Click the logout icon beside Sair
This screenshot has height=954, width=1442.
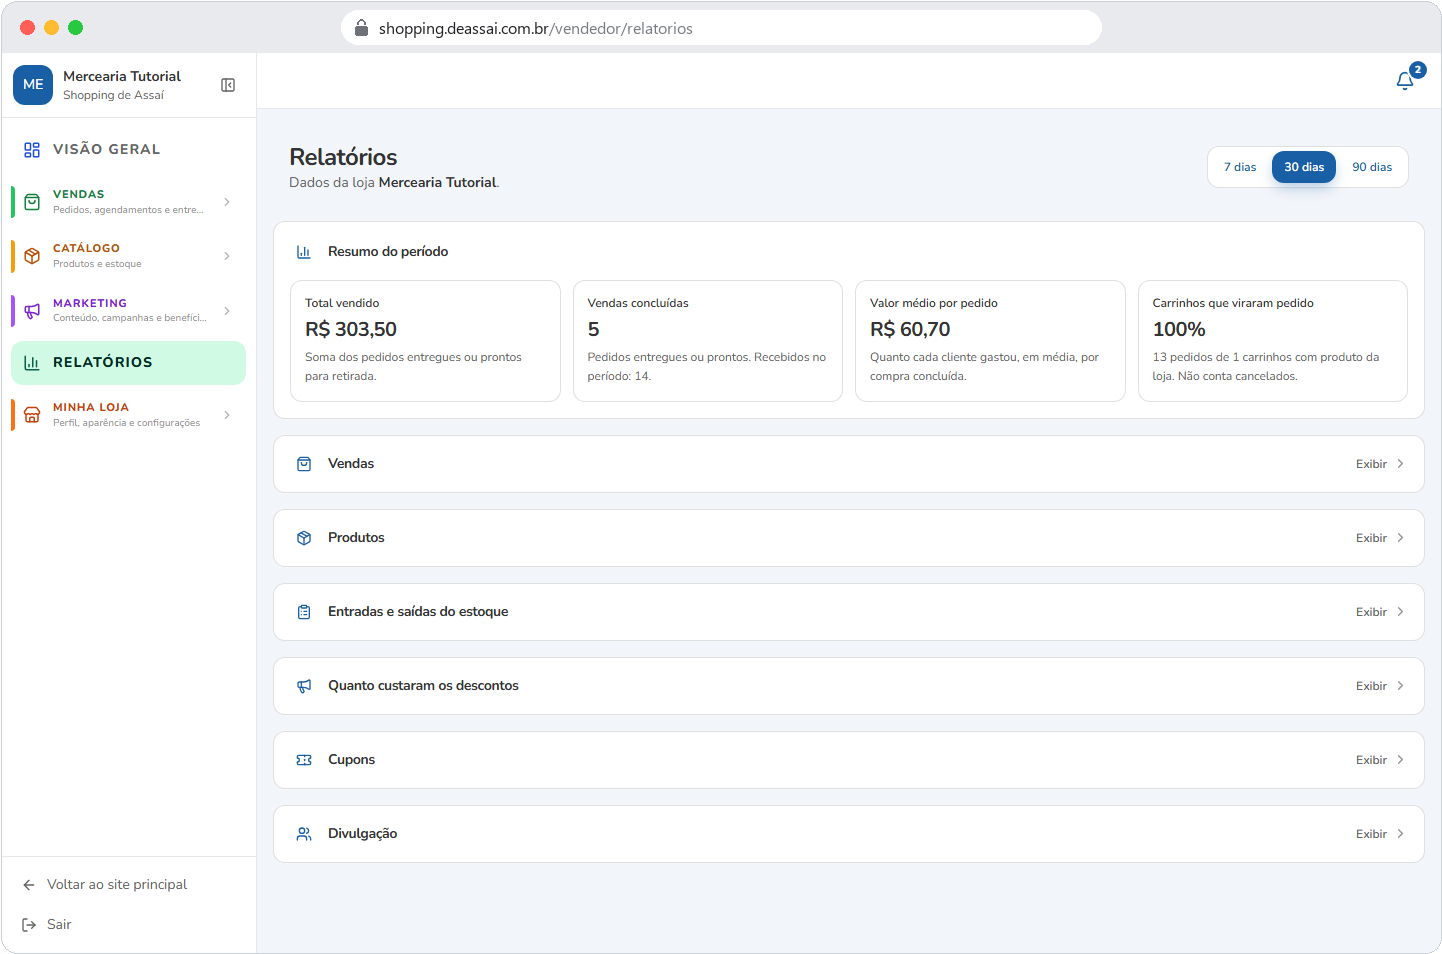point(29,925)
